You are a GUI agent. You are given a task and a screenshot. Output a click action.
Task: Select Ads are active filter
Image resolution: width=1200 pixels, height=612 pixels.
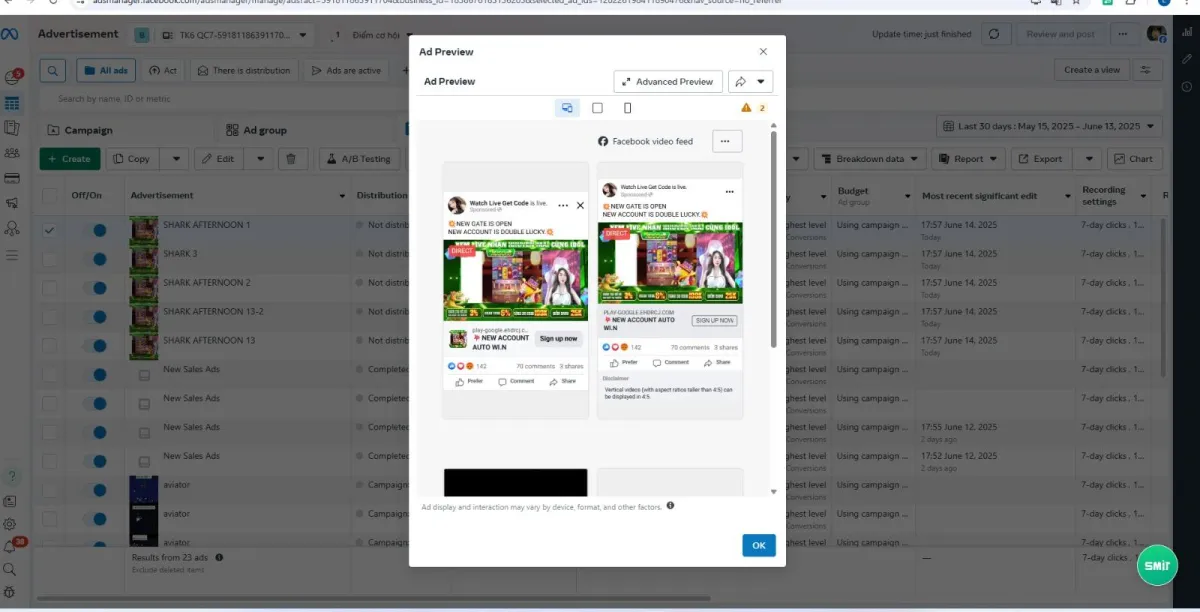[346, 70]
